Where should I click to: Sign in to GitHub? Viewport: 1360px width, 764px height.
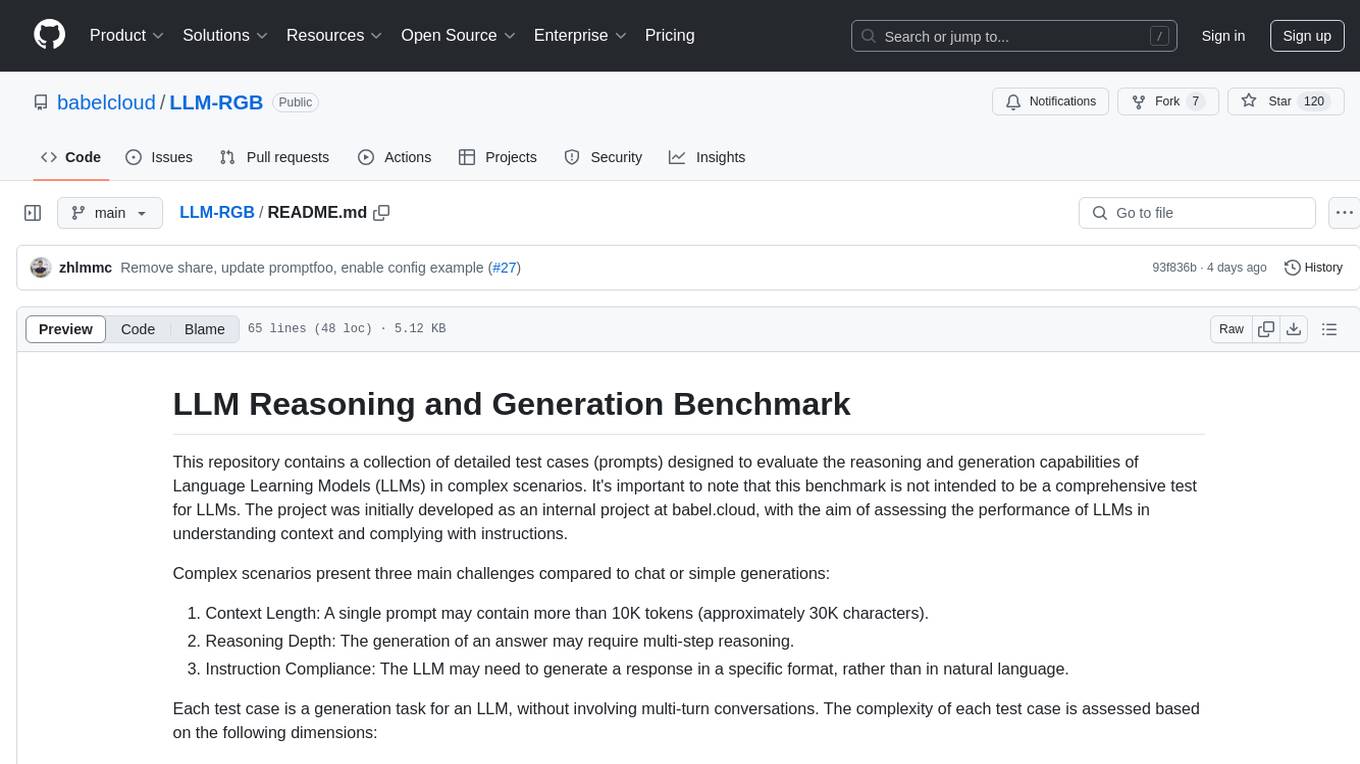point(1223,36)
